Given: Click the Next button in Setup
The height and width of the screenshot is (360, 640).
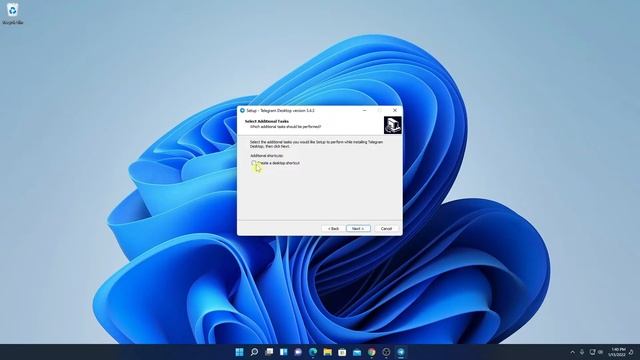Looking at the screenshot, I should (358, 229).
